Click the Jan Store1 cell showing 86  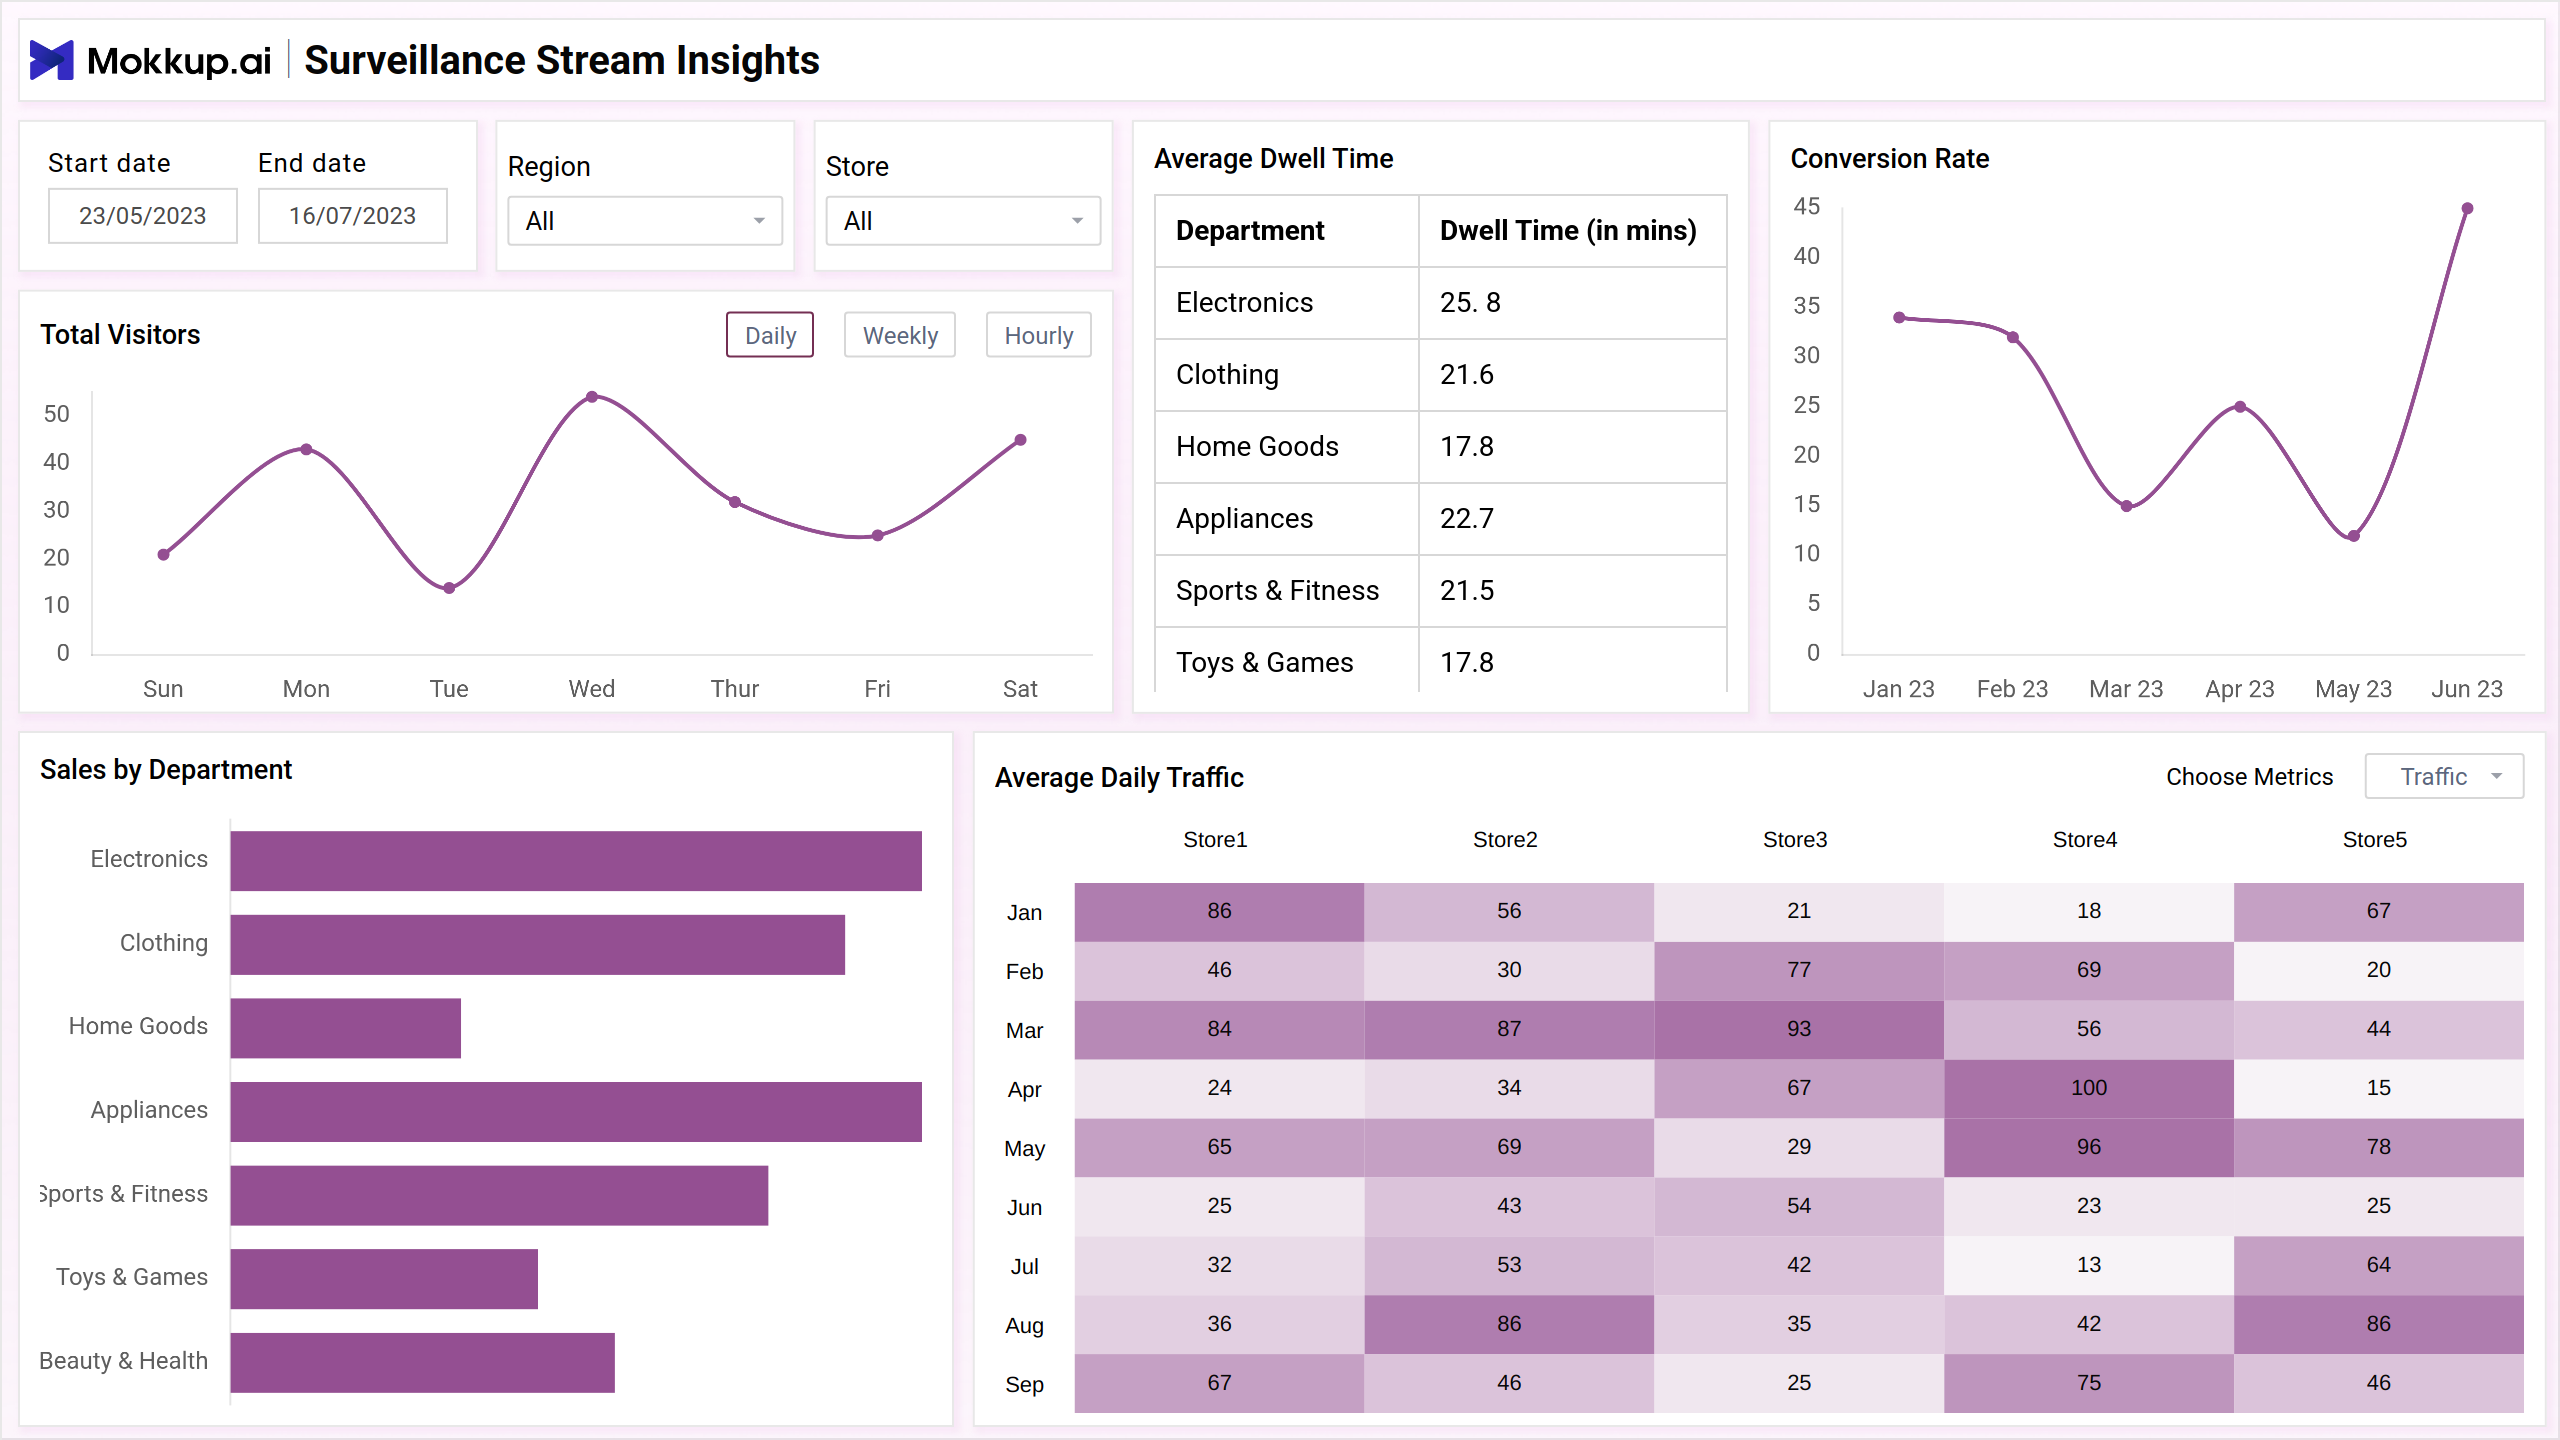pos(1219,912)
